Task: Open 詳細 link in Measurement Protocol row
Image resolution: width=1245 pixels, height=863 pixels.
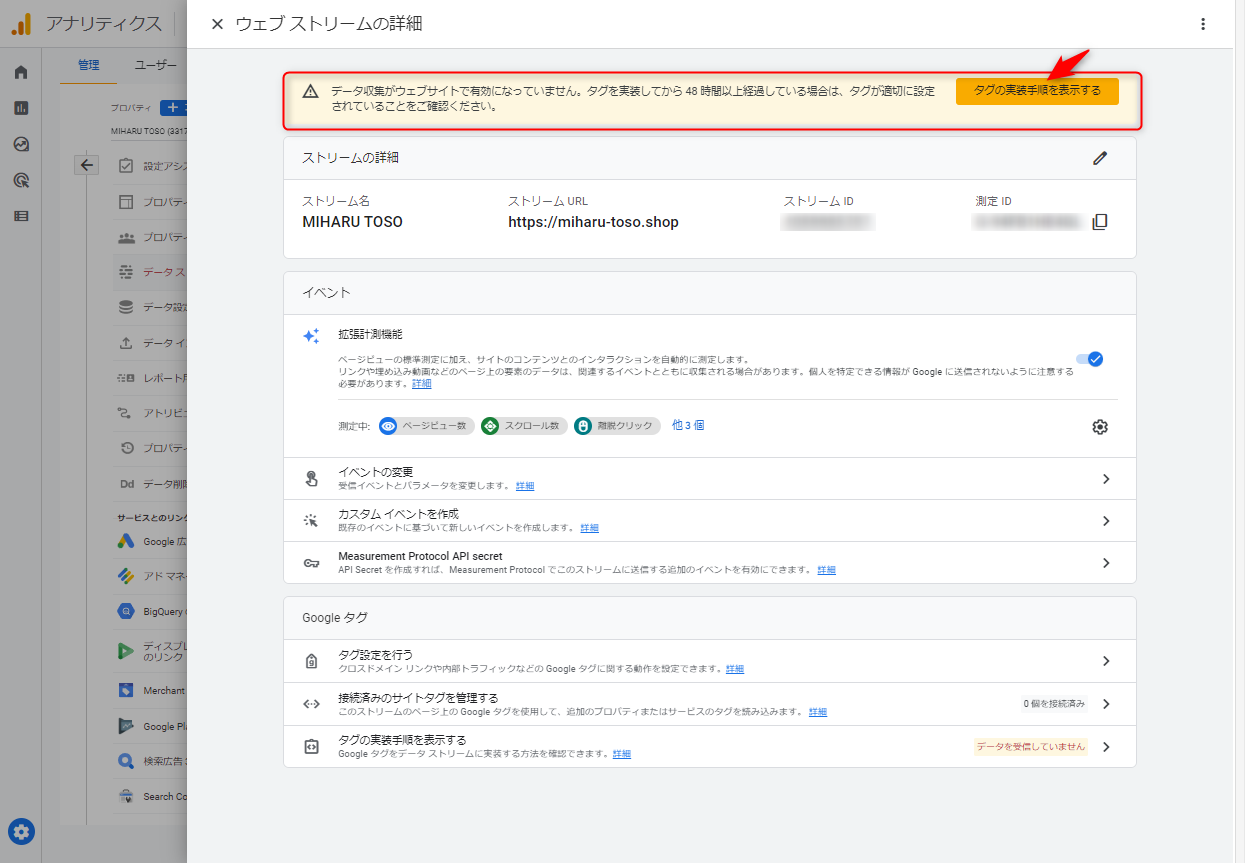Action: pyautogui.click(x=826, y=570)
